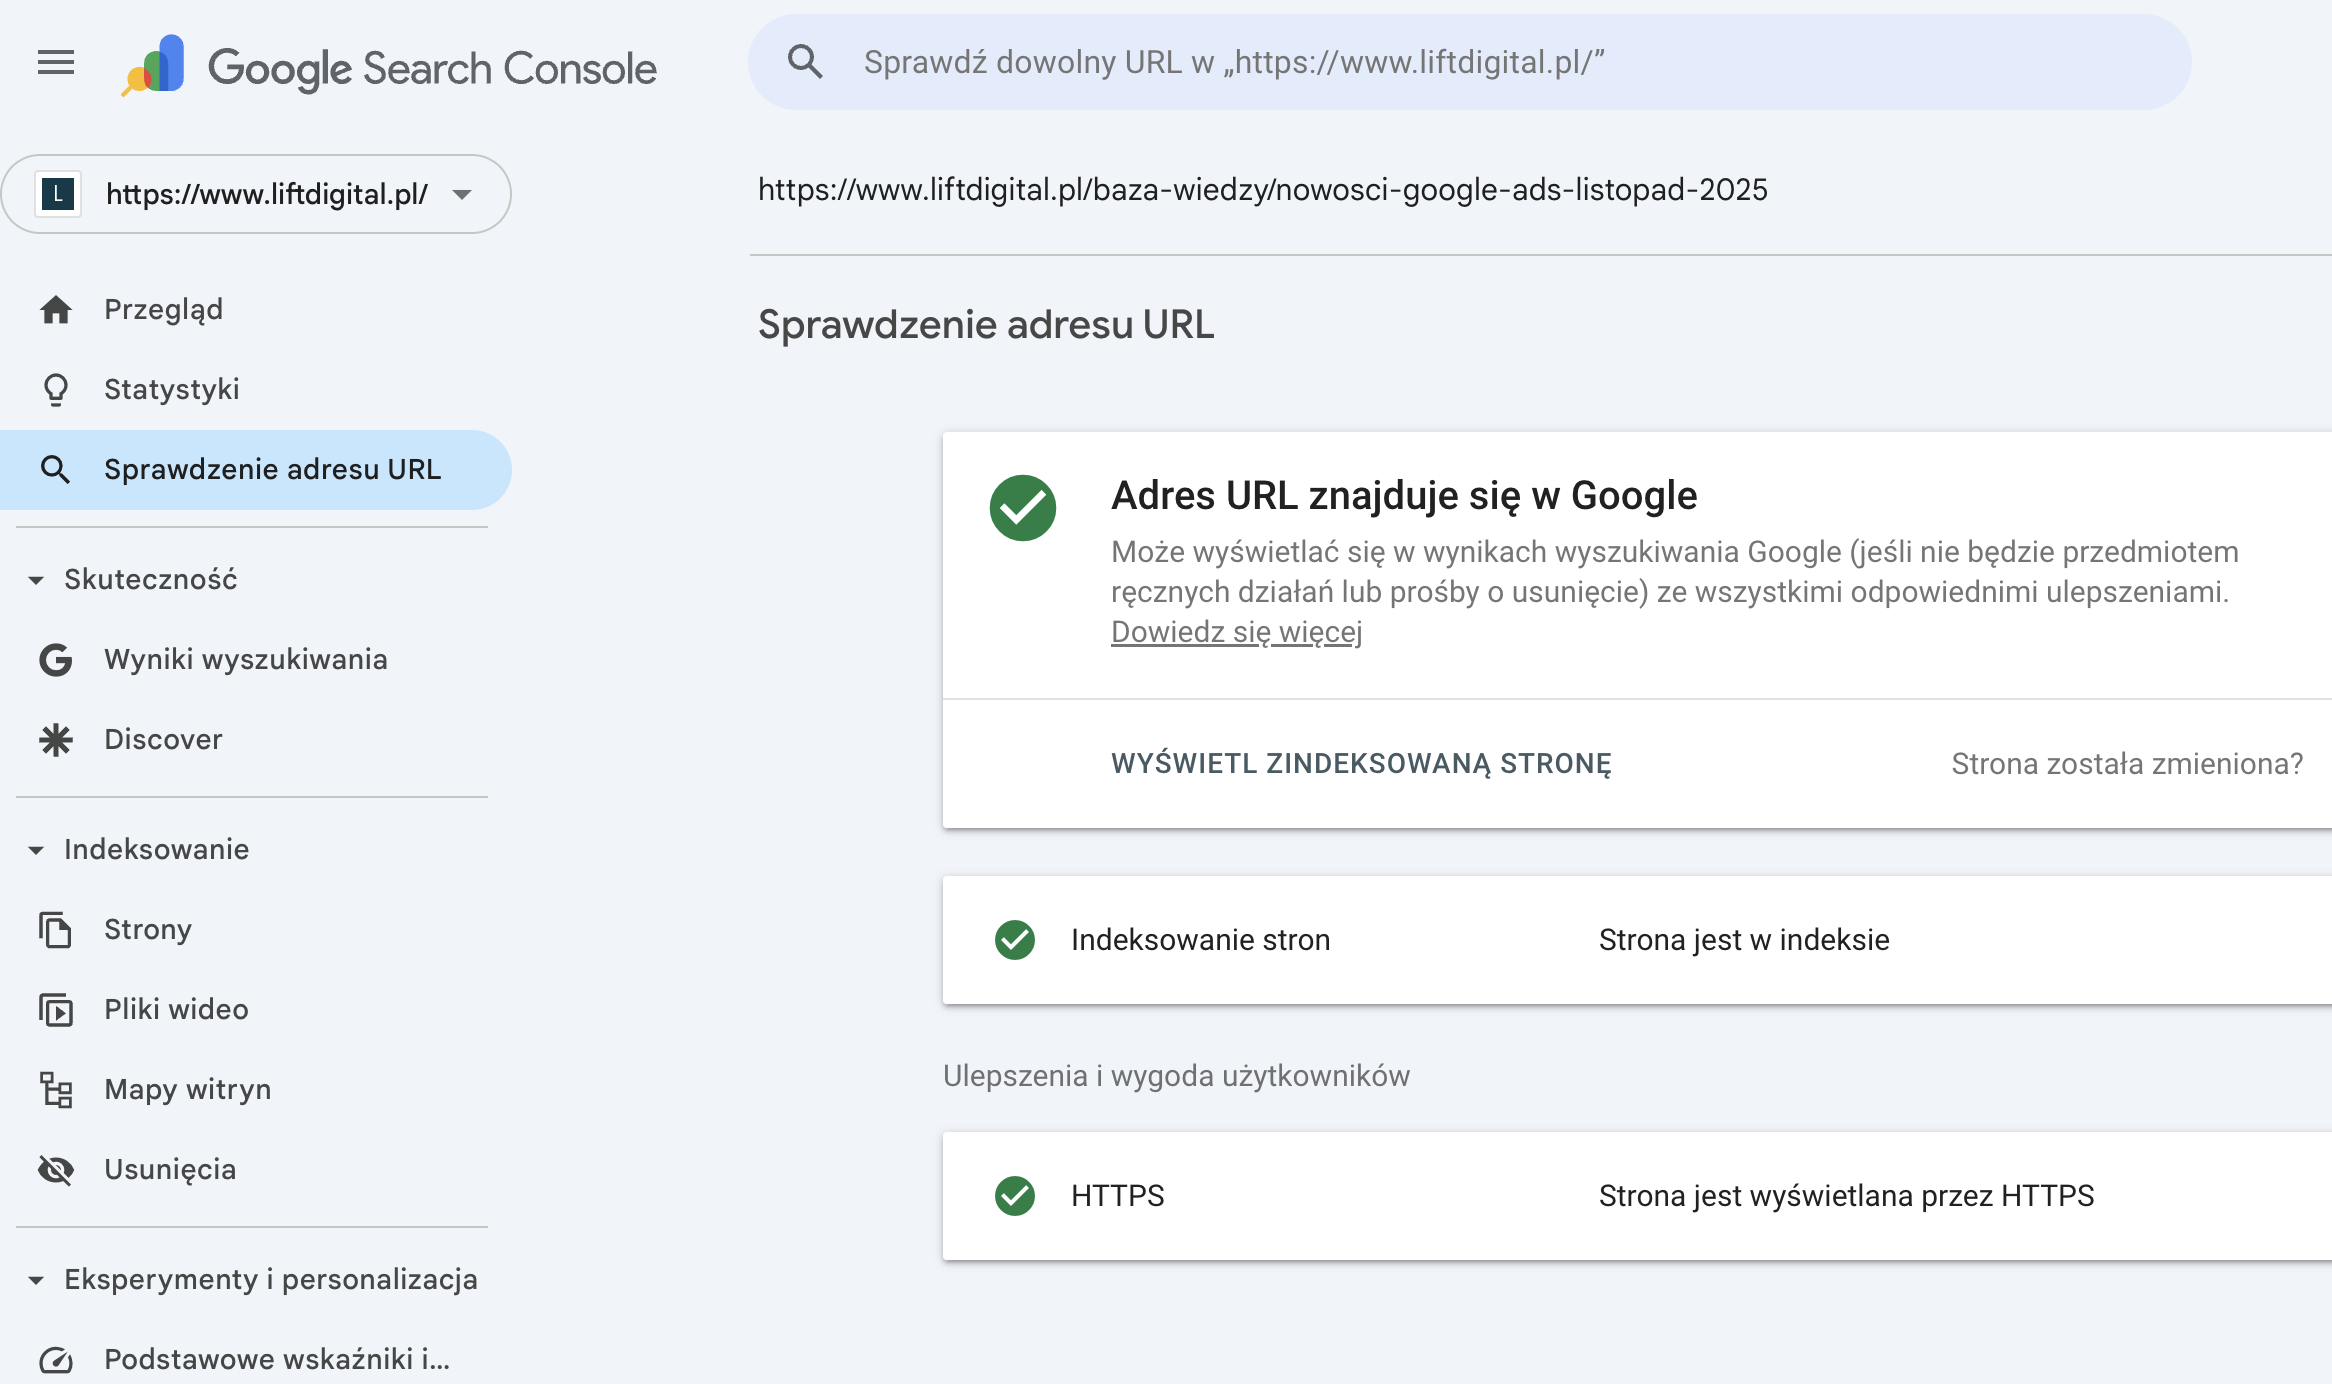This screenshot has width=2332, height=1384.
Task: Click WYŚWIETL ZINDEKSOWANĄ STRONĘ
Action: point(1361,764)
